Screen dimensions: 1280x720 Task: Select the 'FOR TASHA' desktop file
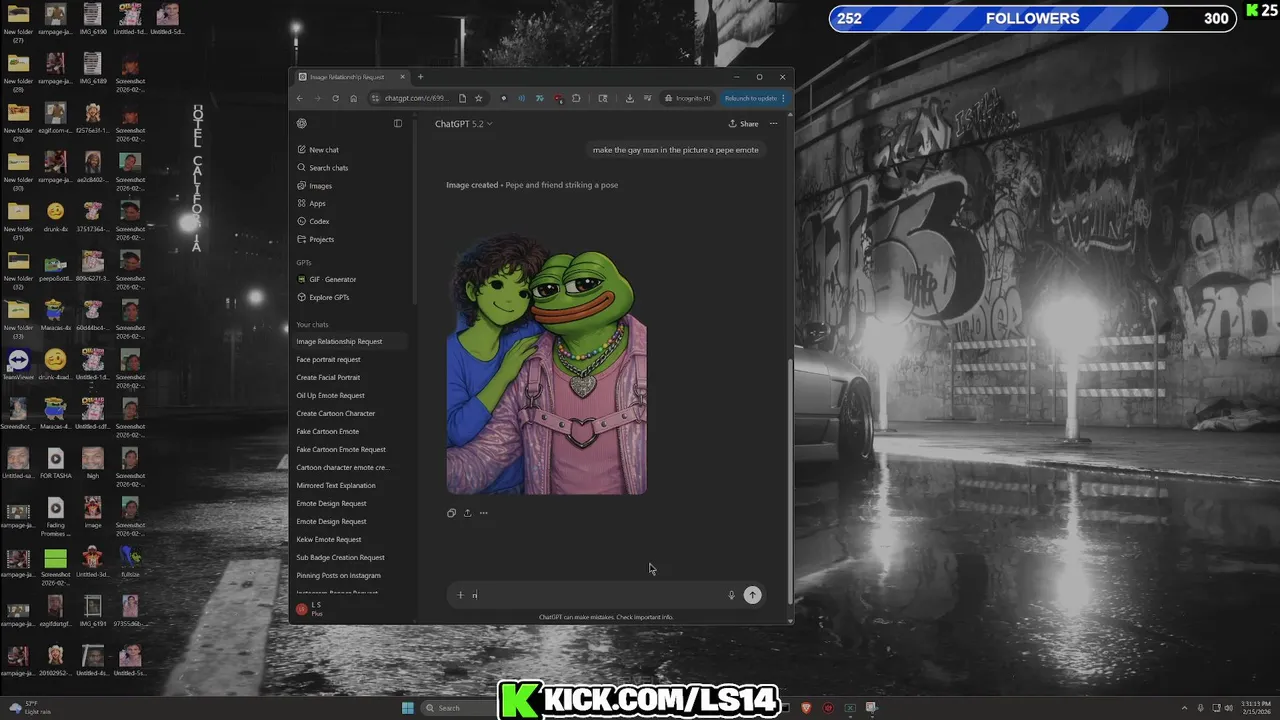point(55,463)
